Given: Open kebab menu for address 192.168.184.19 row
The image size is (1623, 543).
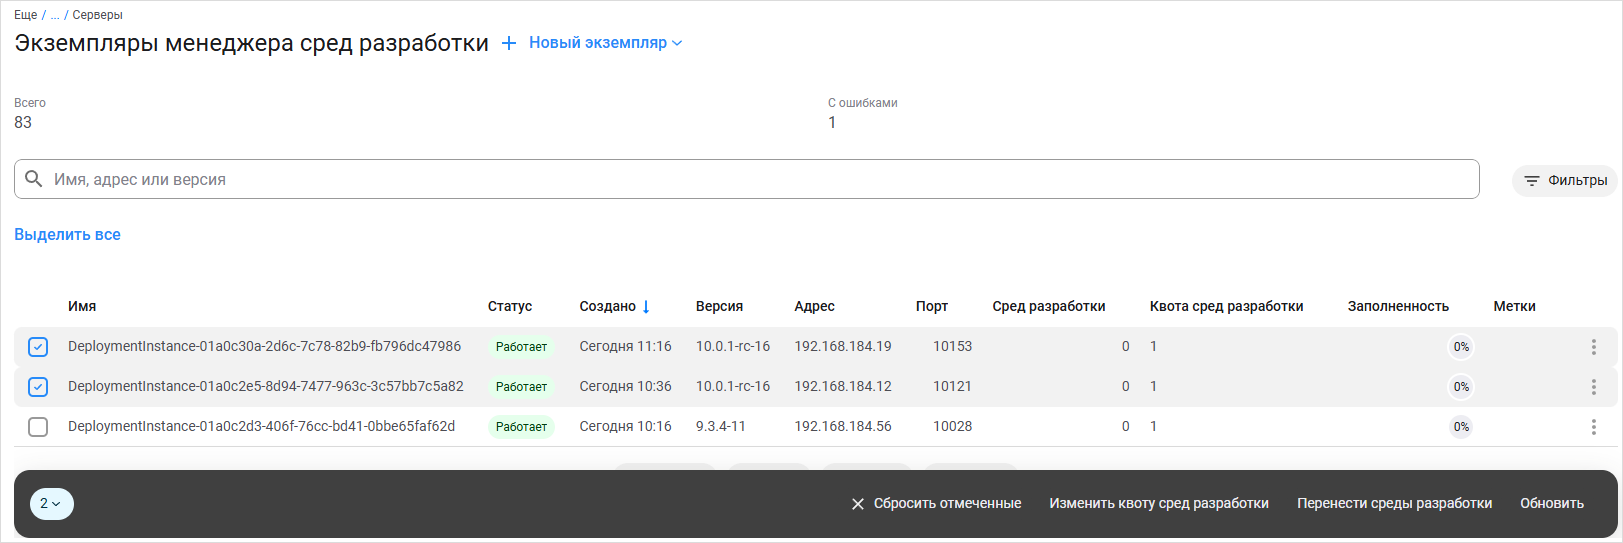Looking at the screenshot, I should [1593, 347].
